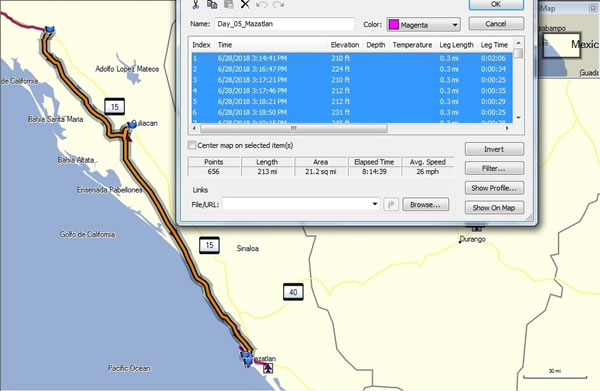Click the Redo arrow icon
This screenshot has width=600, height=391.
[278, 4]
